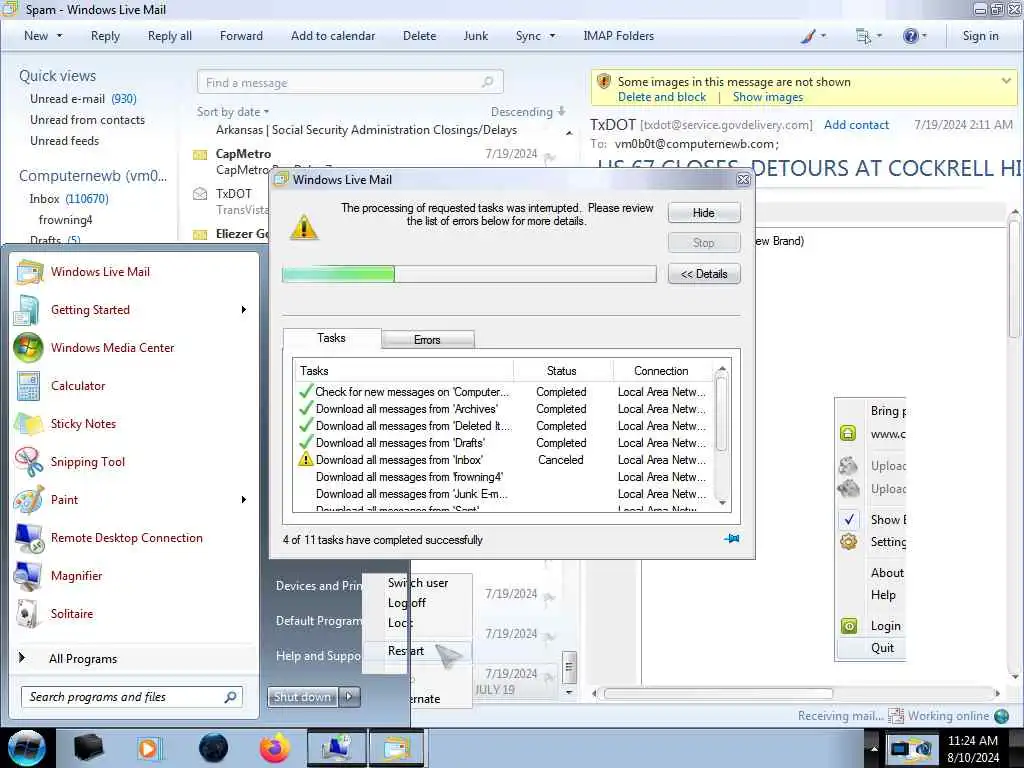Click the gear Settings icon in tray menu

pos(848,541)
